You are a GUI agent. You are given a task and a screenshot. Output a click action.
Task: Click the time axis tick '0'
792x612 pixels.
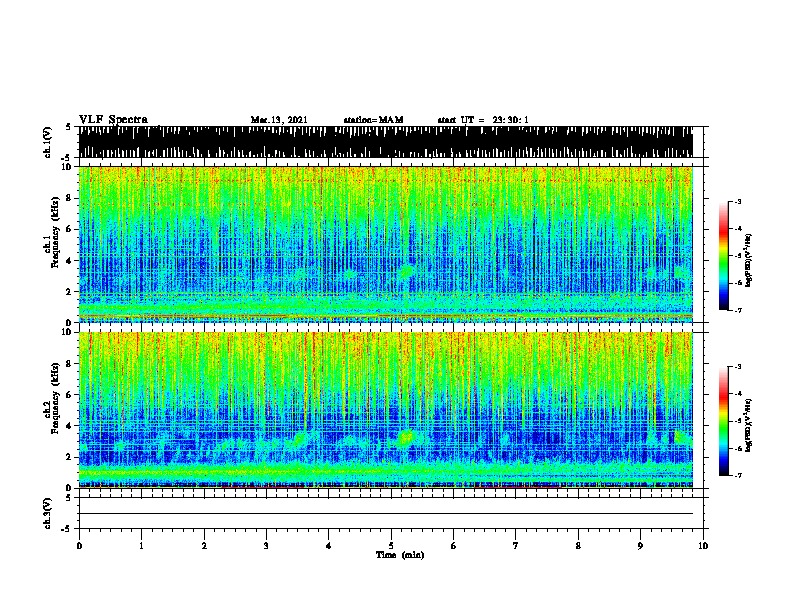tap(79, 546)
